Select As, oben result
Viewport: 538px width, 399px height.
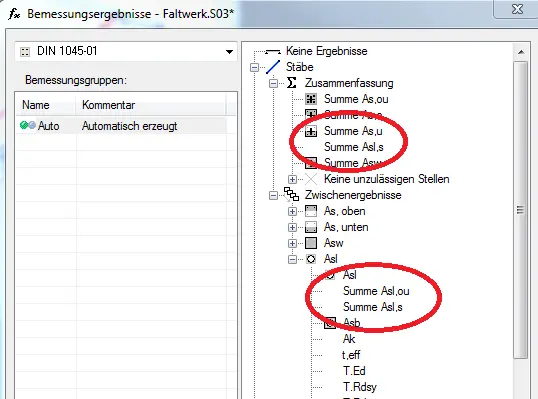tap(344, 211)
